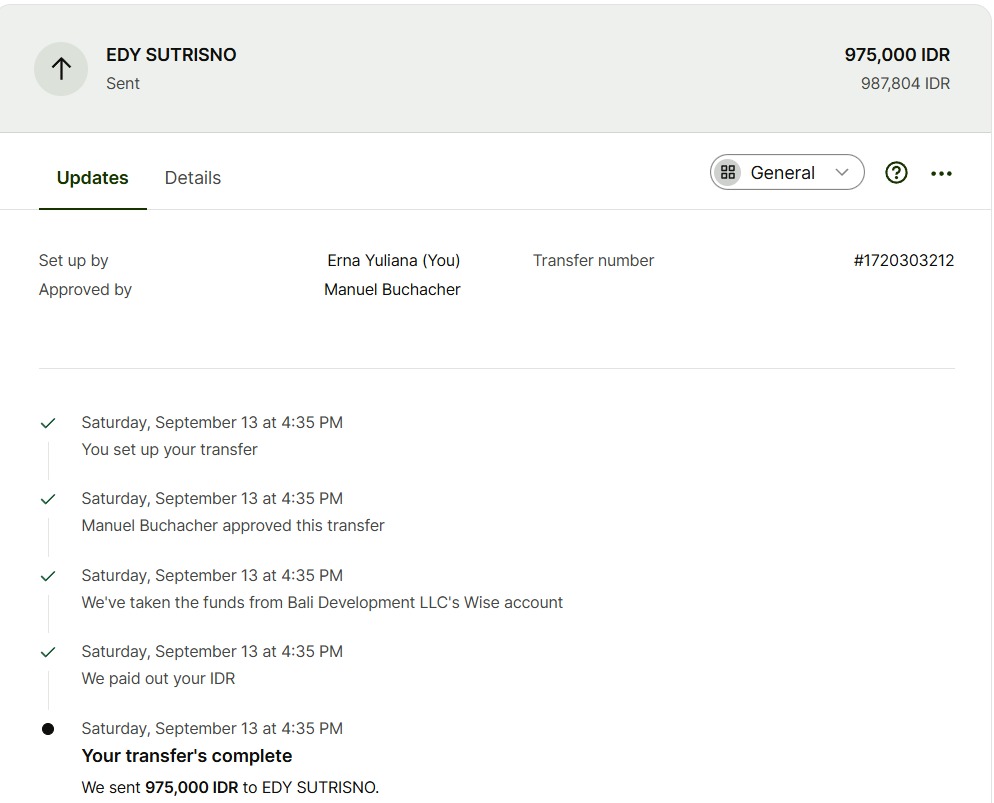Image resolution: width=994 pixels, height=803 pixels.
Task: Open the three-dot more options menu
Action: (941, 173)
